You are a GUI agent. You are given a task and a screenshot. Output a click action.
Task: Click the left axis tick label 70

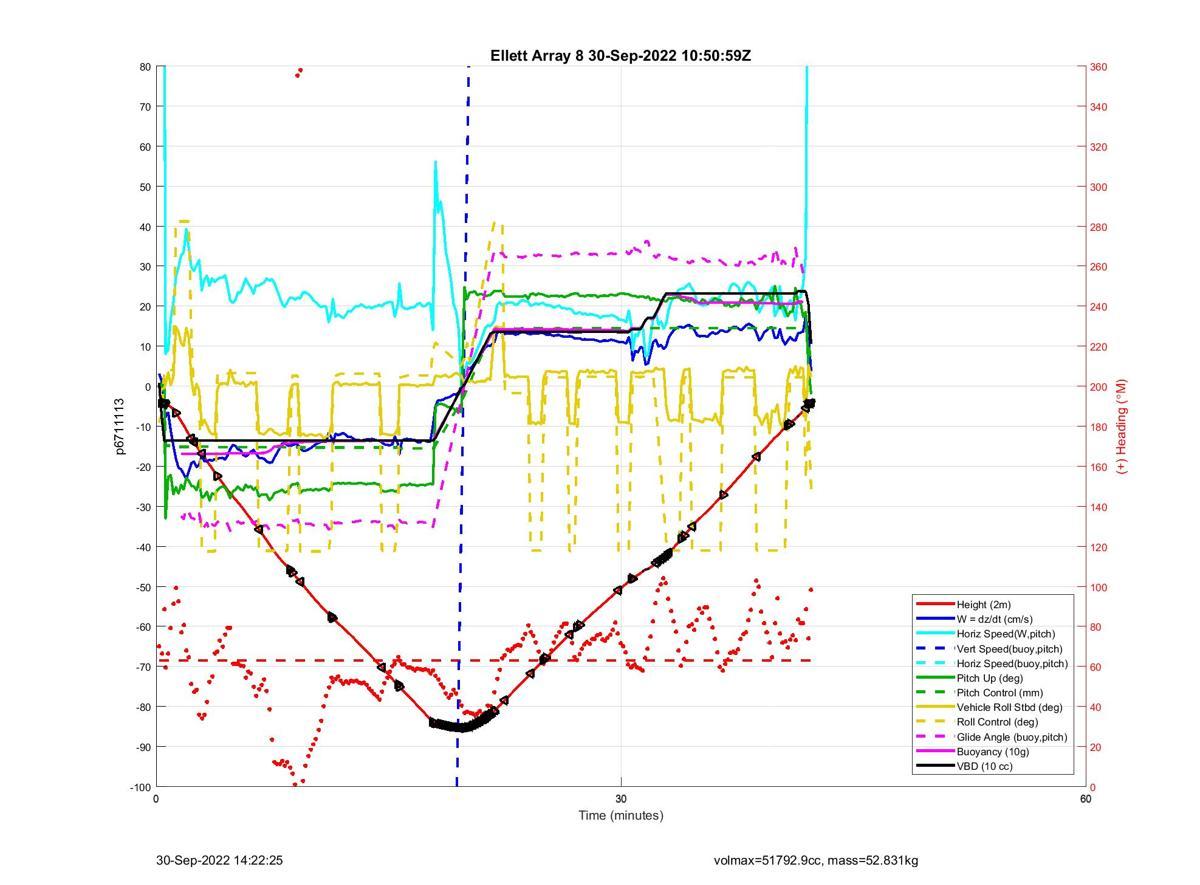pos(145,107)
